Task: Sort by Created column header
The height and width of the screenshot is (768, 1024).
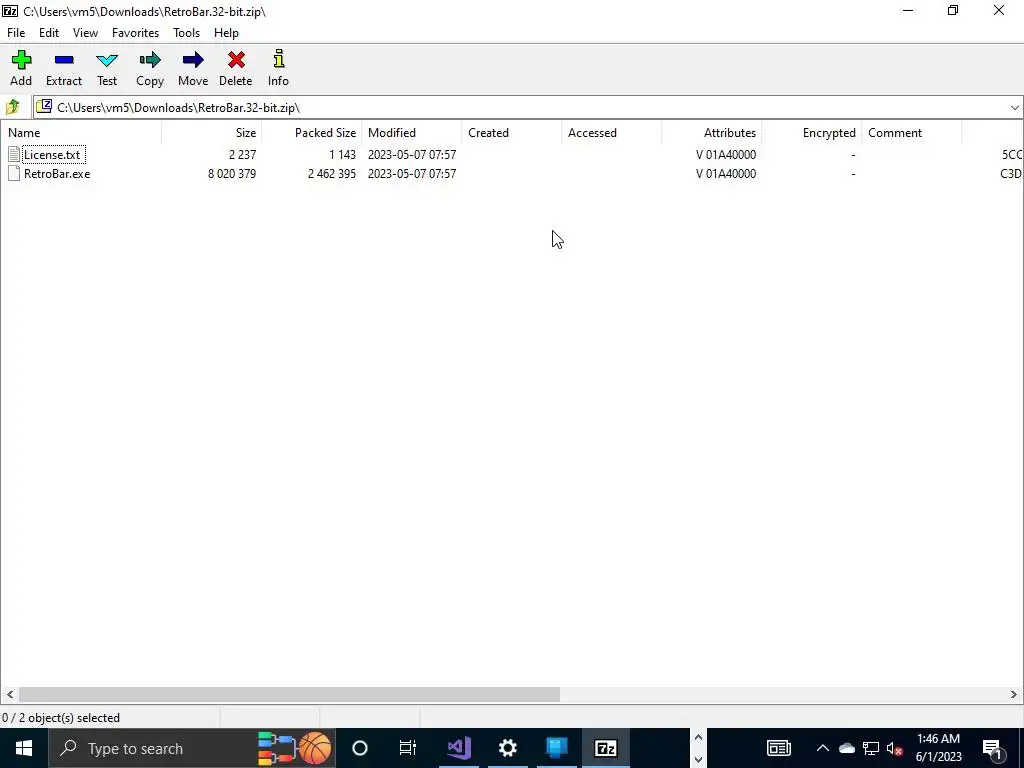Action: coord(511,133)
